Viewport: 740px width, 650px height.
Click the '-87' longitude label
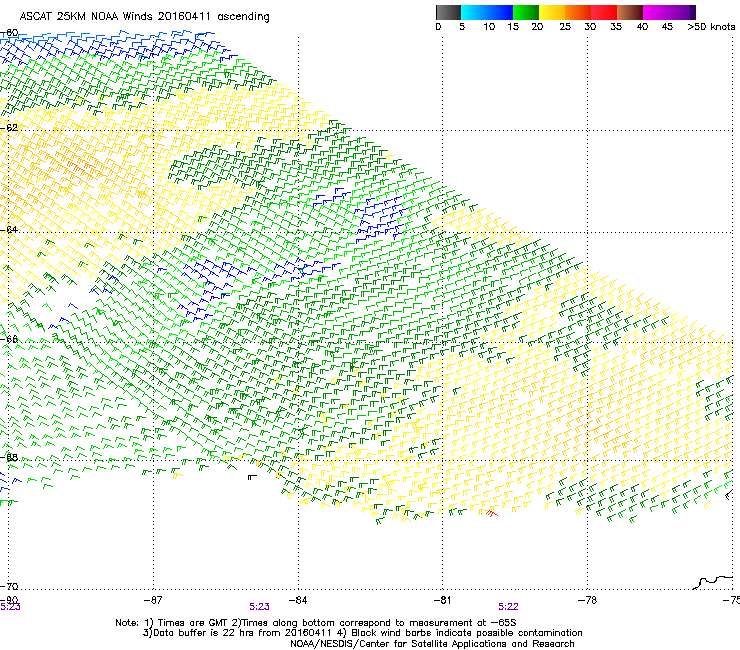point(153,600)
